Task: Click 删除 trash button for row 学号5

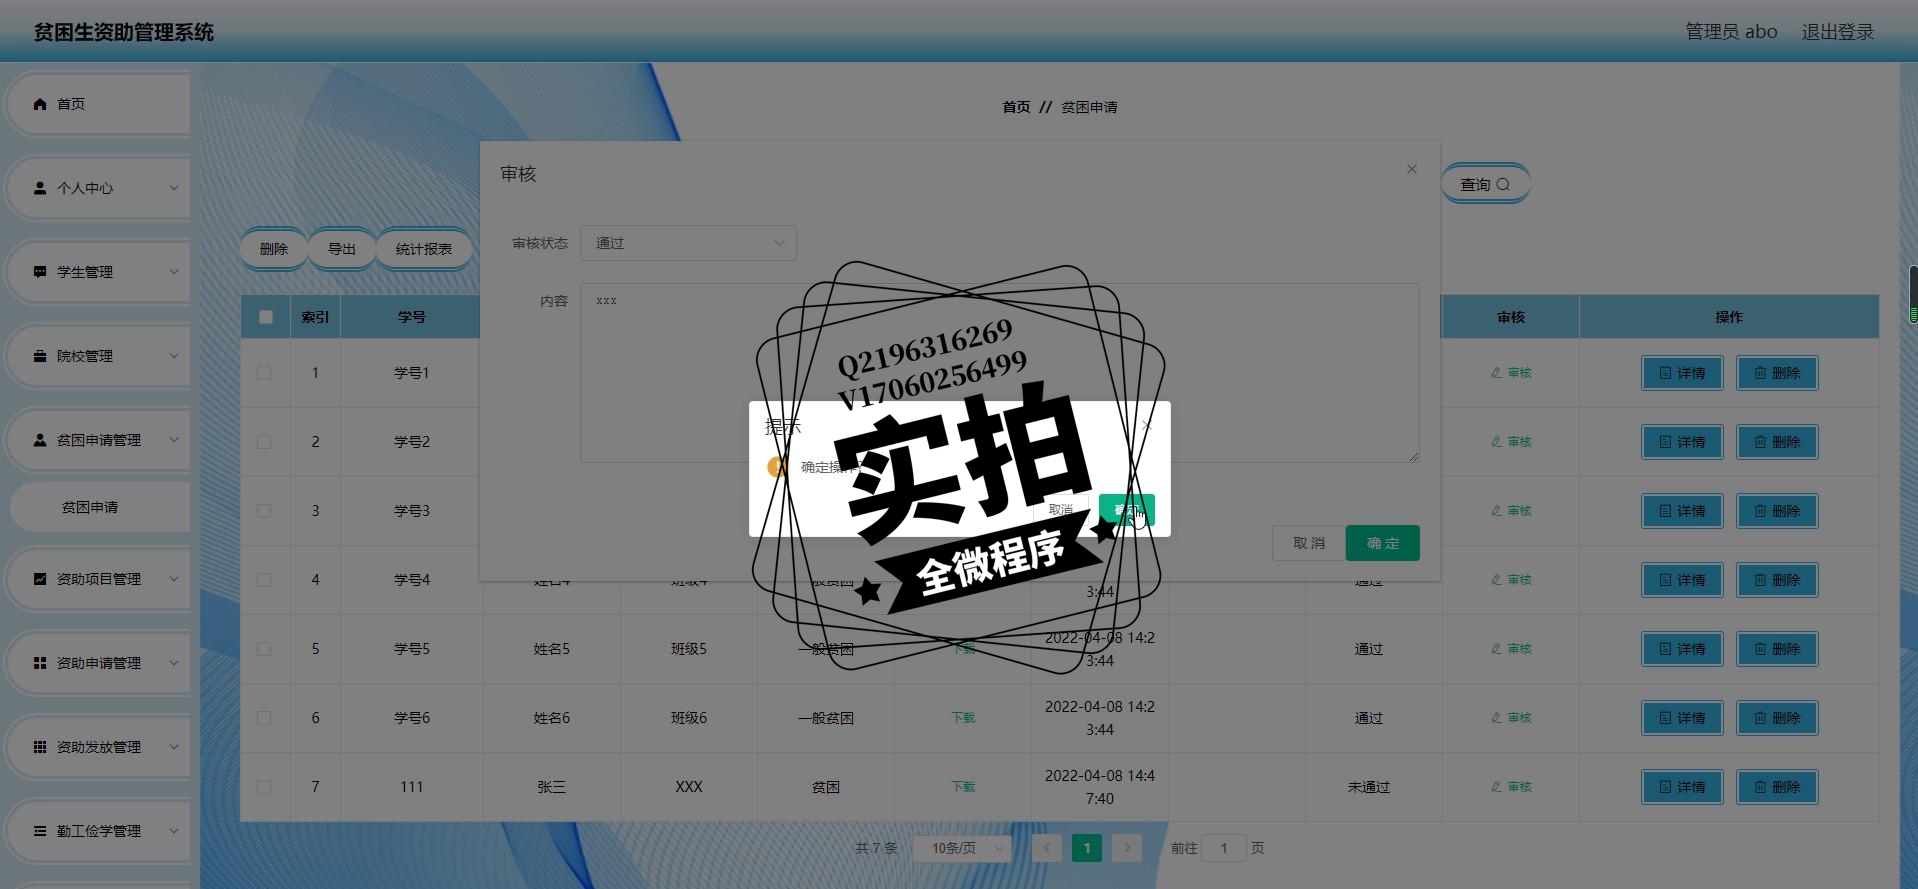Action: [x=1777, y=649]
